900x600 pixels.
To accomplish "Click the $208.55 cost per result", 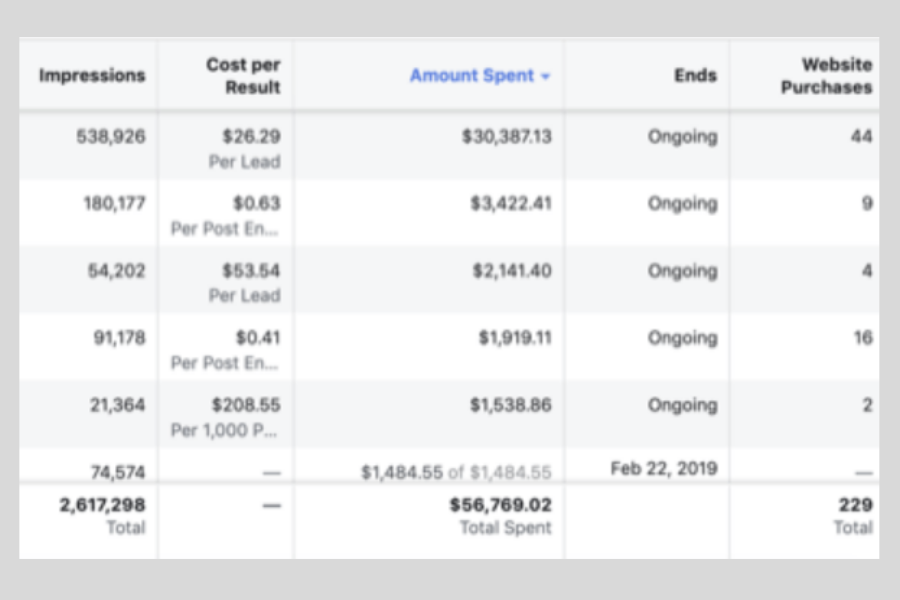I will [x=246, y=405].
